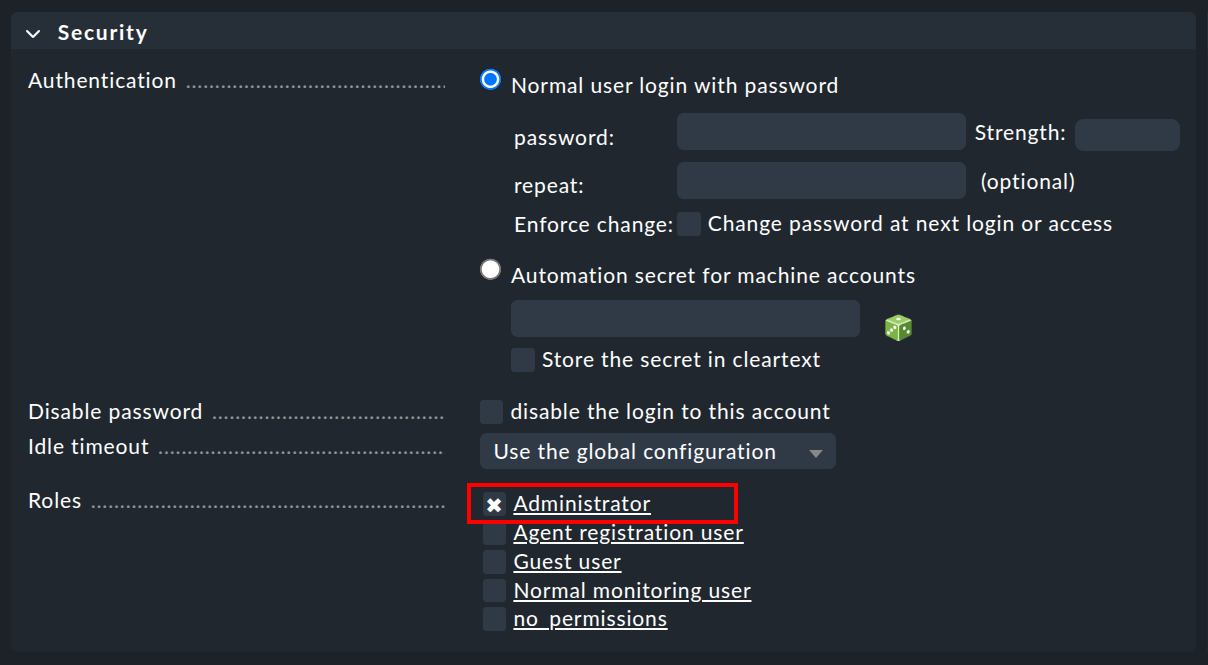Uncheck the Administrator role
1208x665 pixels.
(x=493, y=504)
